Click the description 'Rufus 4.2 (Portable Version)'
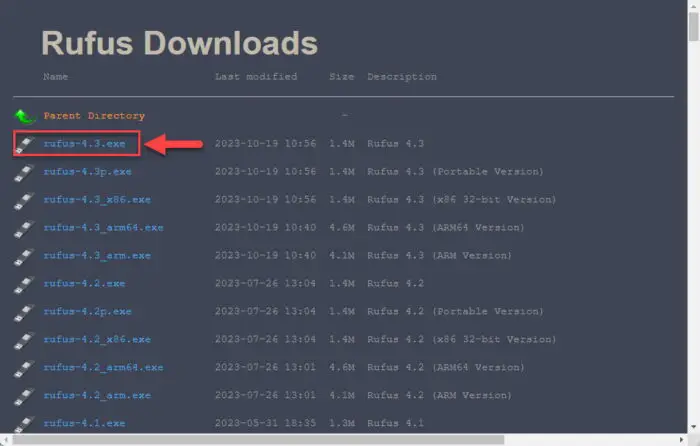This screenshot has width=700, height=446. pos(455,311)
